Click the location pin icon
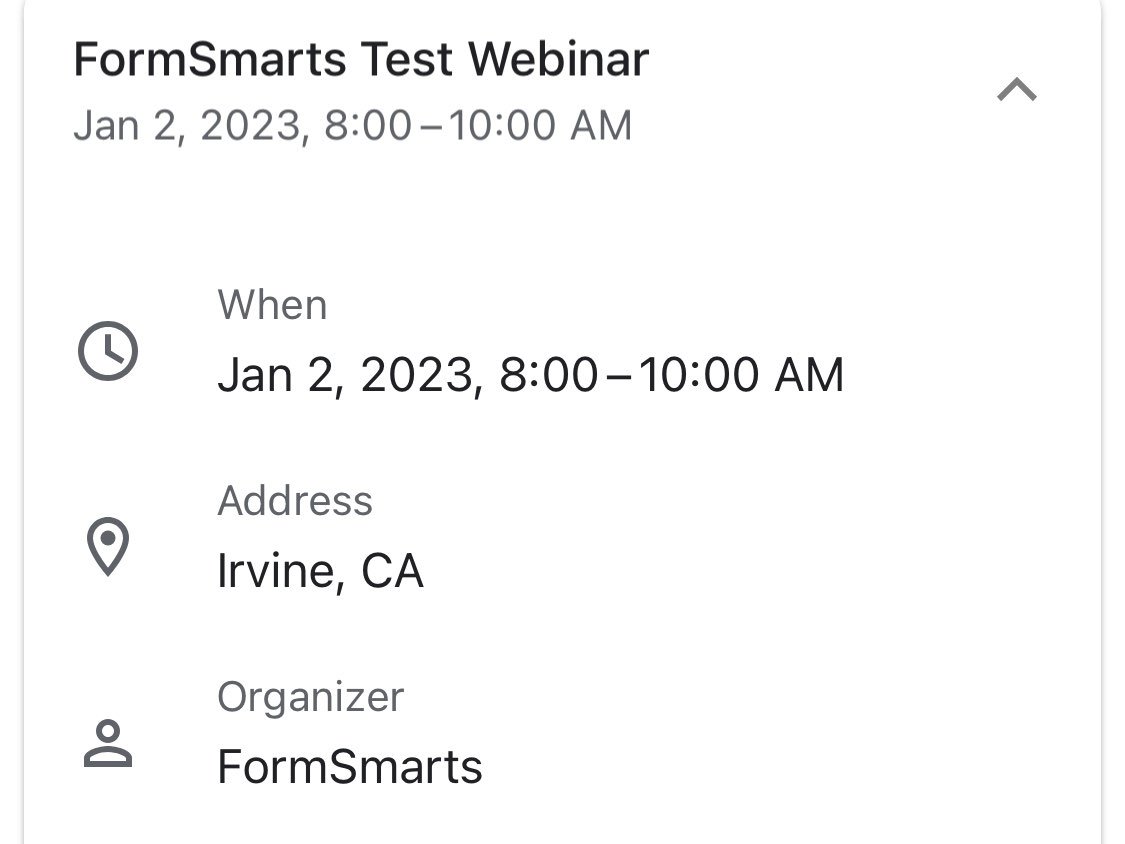The width and height of the screenshot is (1125, 844). [108, 546]
